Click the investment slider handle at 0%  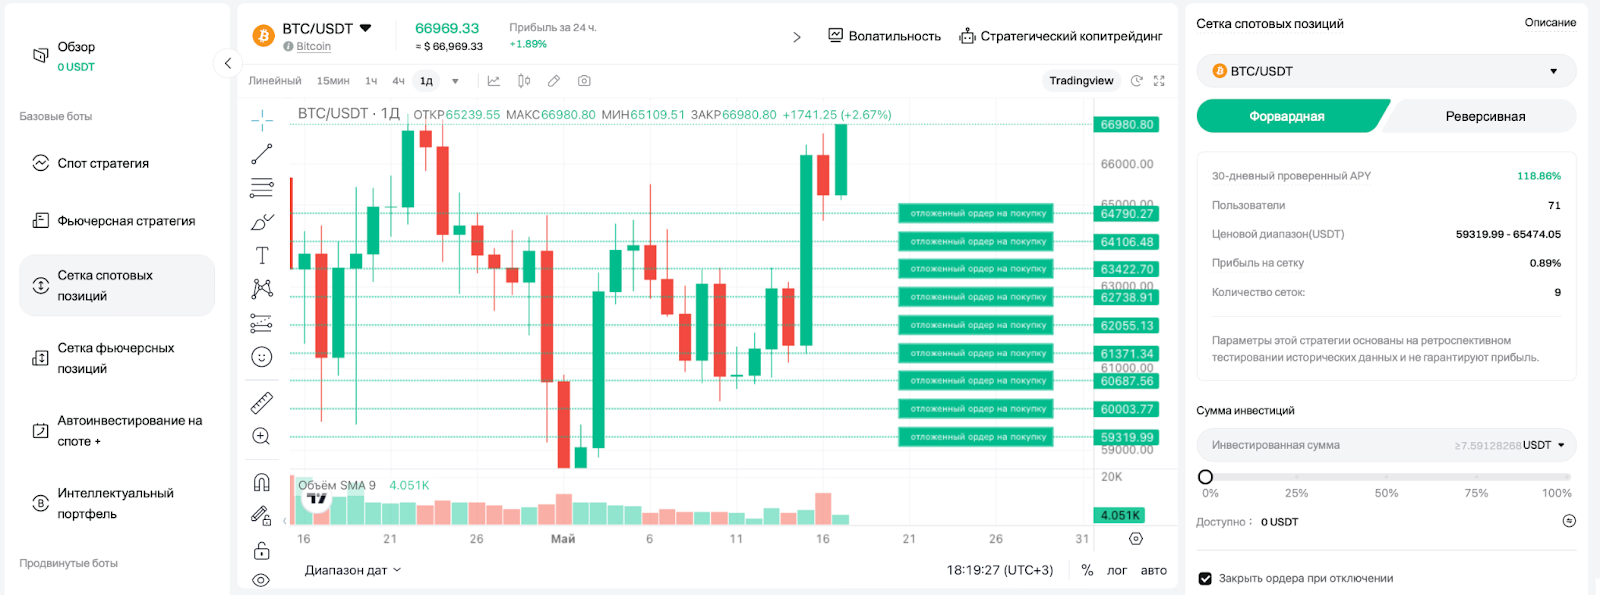1205,477
